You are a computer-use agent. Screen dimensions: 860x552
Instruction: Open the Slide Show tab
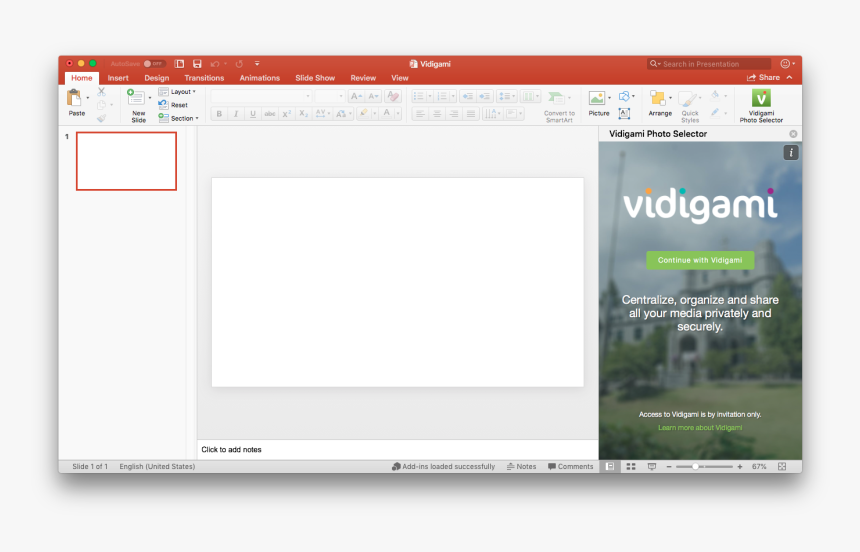[x=315, y=78]
